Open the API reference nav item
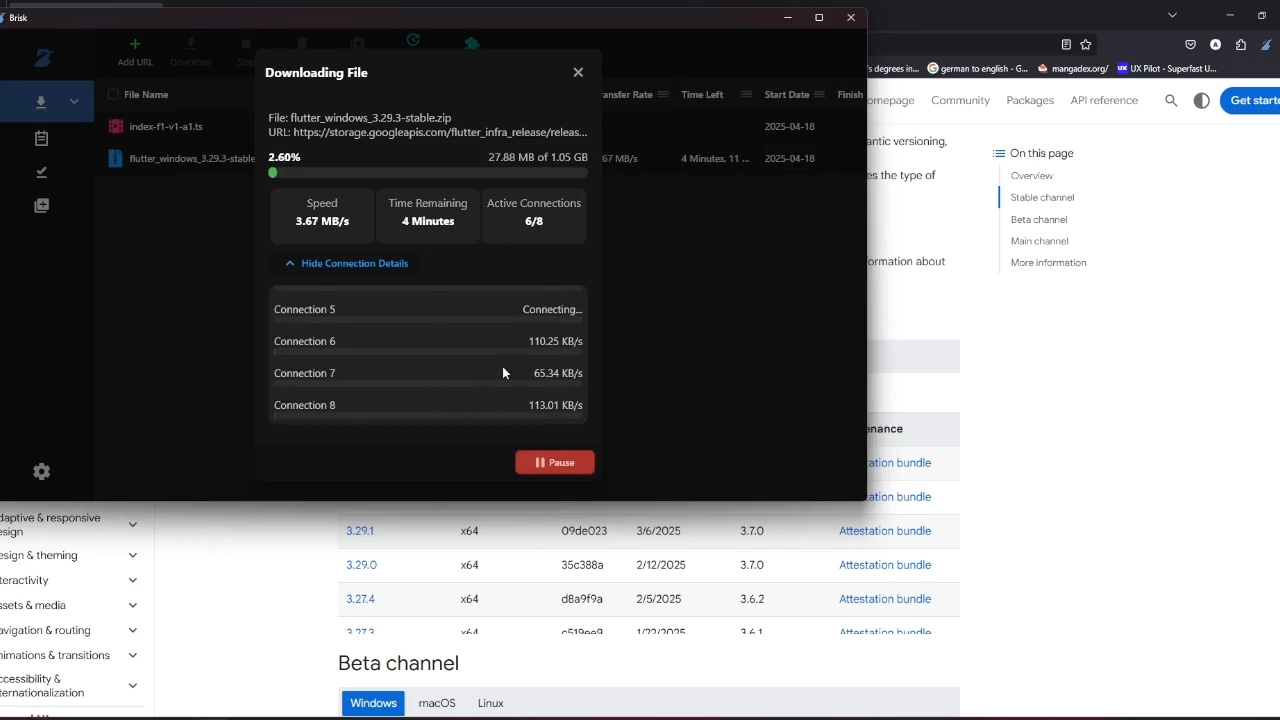 pyautogui.click(x=1104, y=100)
